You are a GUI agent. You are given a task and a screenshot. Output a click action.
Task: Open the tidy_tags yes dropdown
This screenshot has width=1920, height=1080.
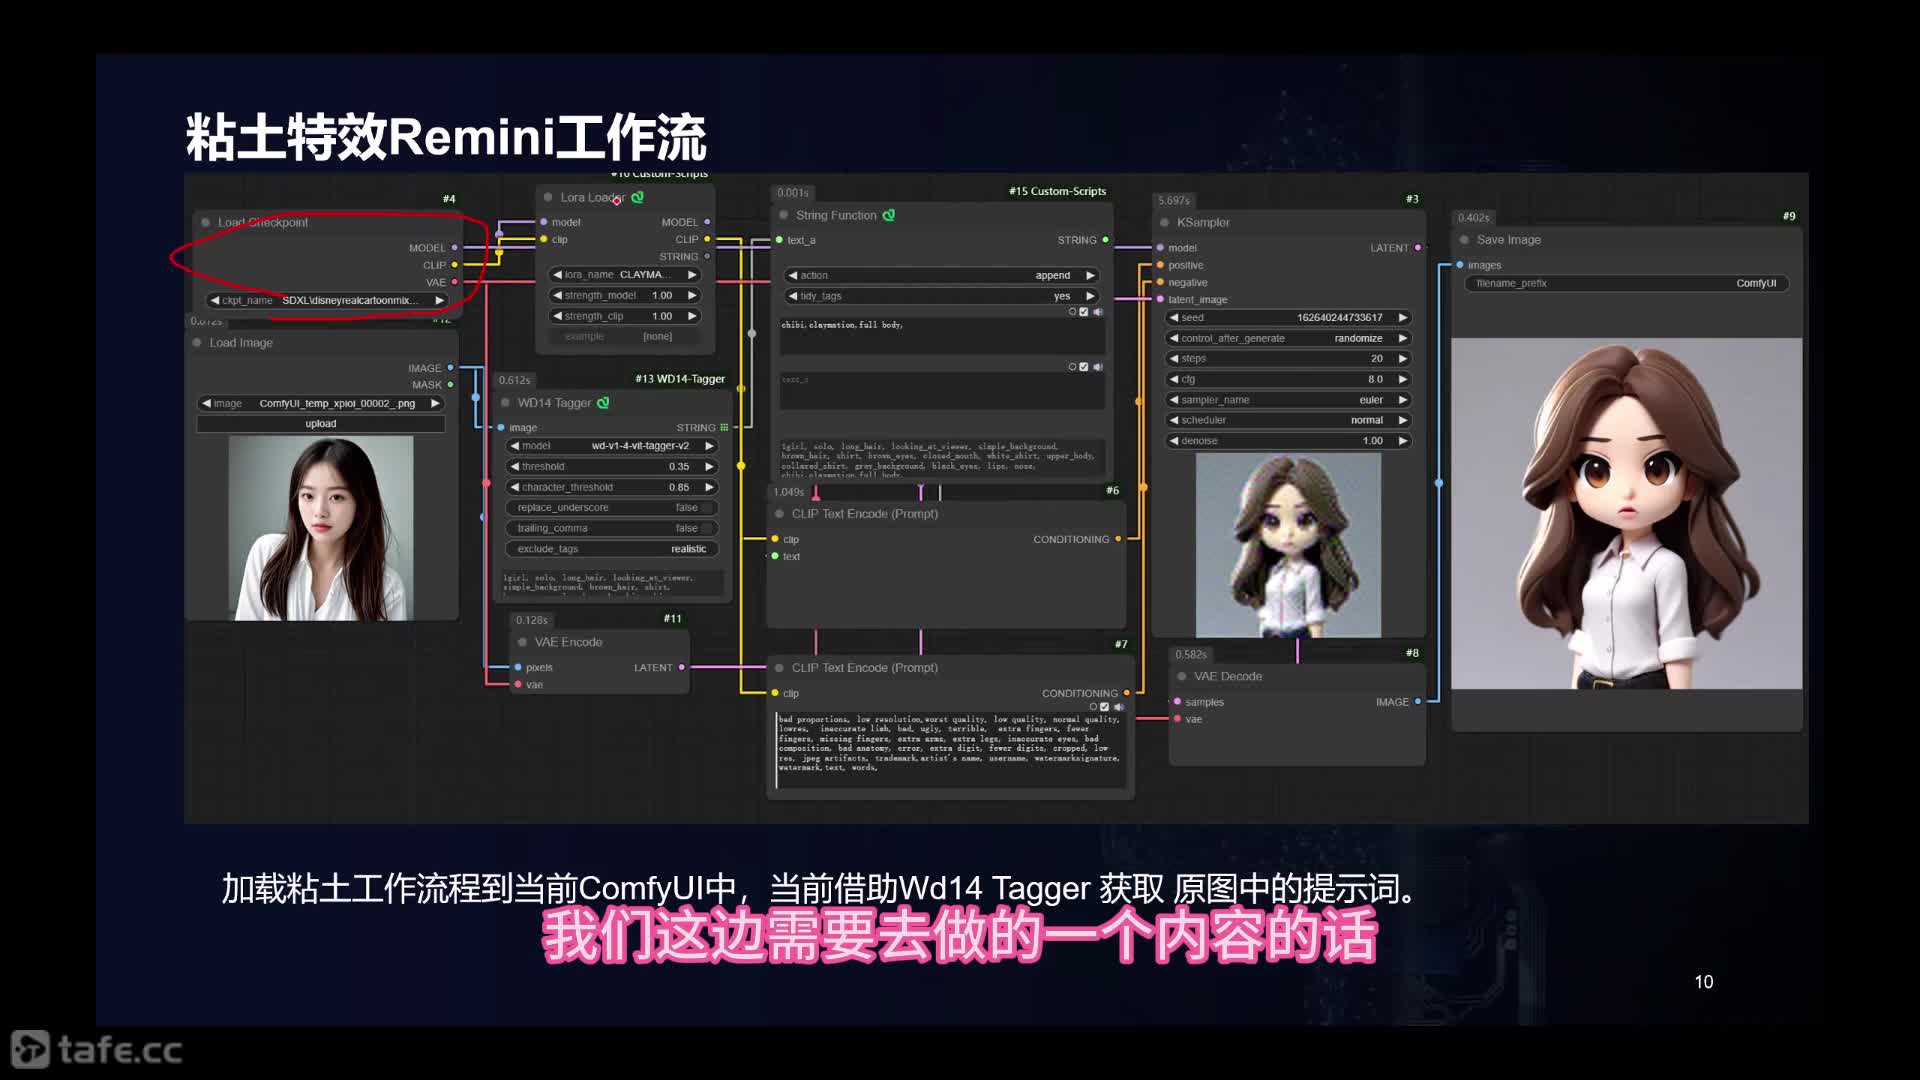pos(942,297)
